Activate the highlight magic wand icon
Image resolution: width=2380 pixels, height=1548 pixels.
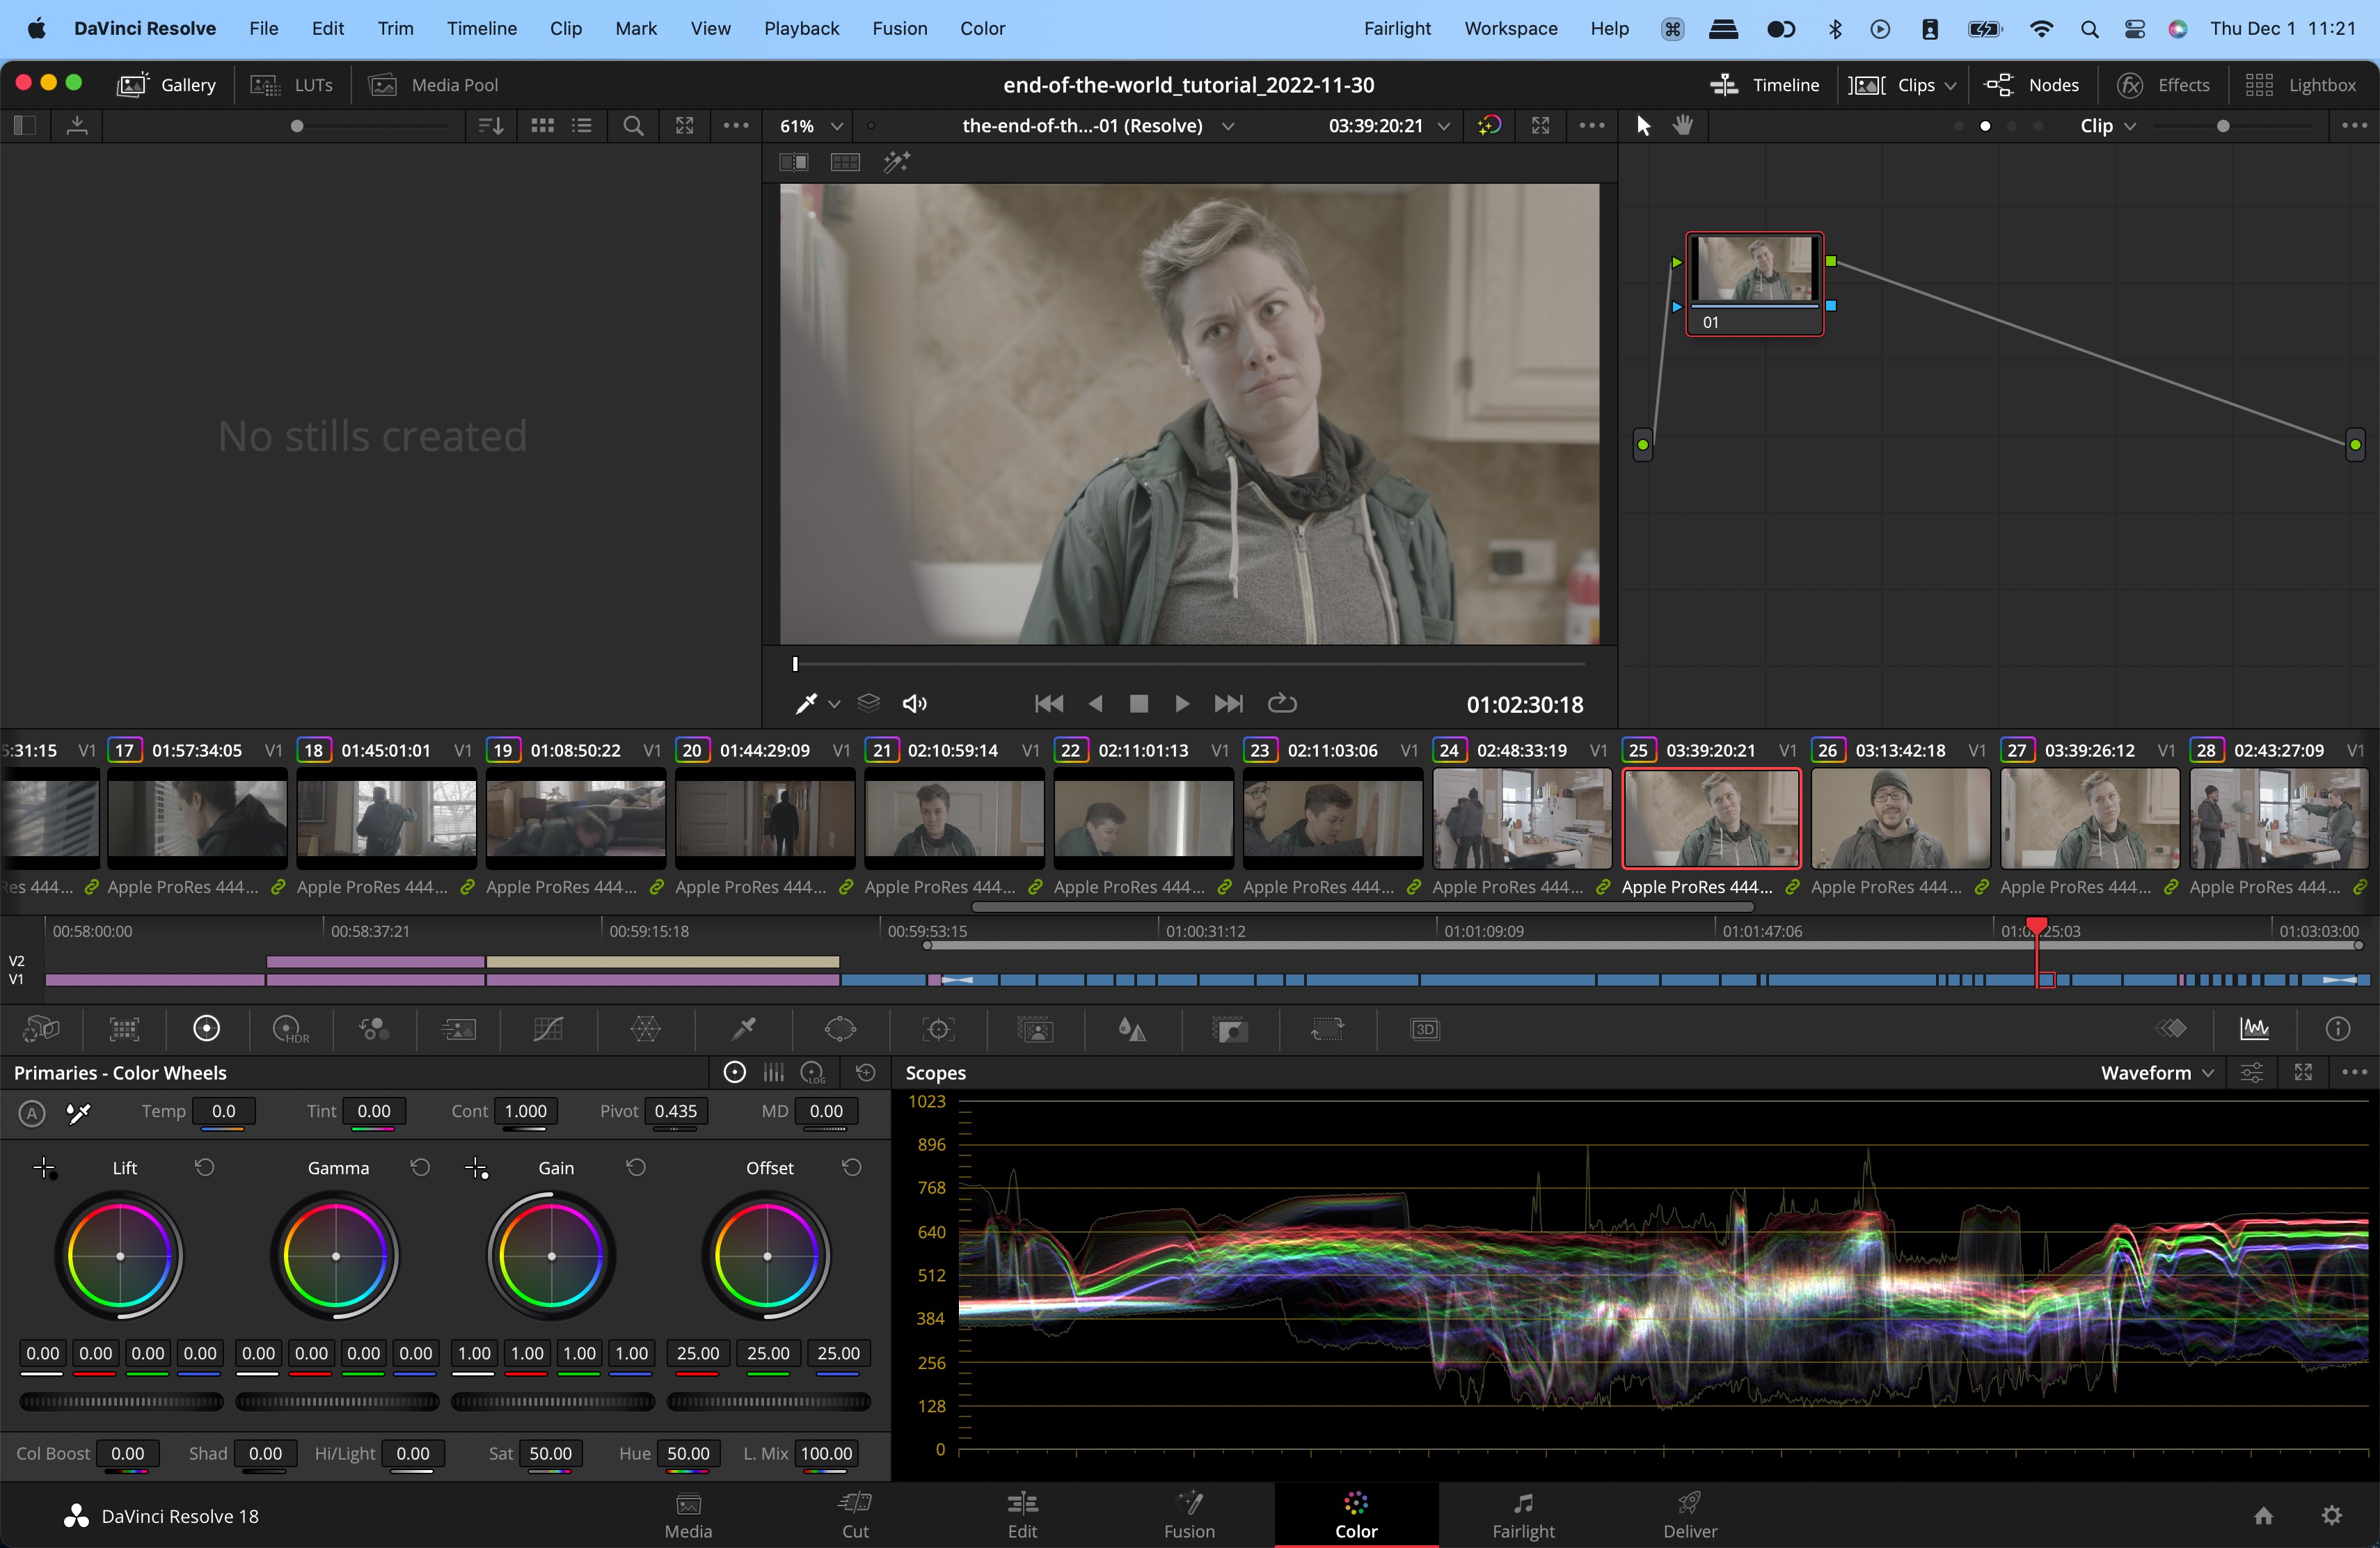pos(897,162)
